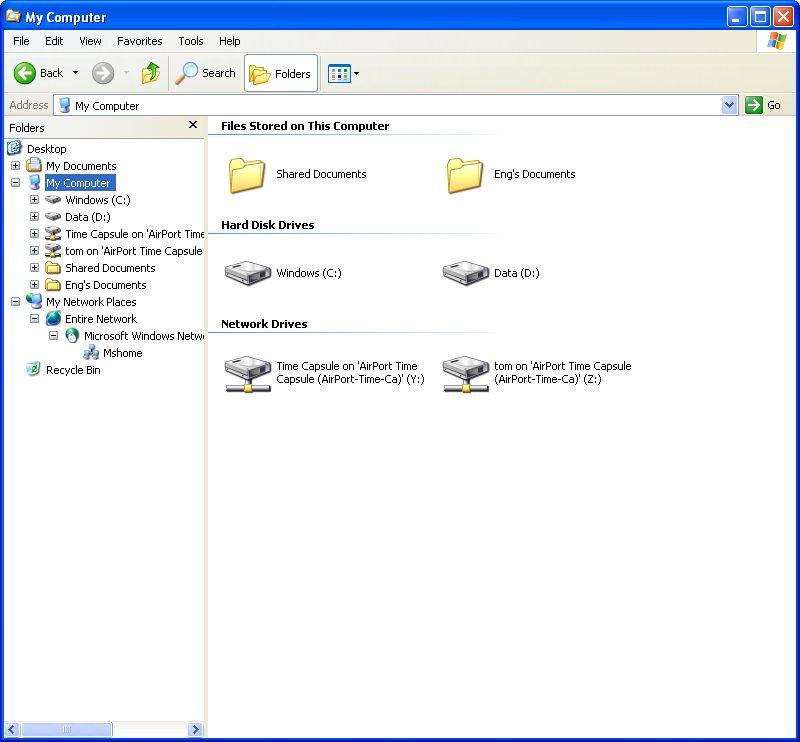This screenshot has height=742, width=800.
Task: Expand Windows (C:) in the folder tree
Action: 33,199
